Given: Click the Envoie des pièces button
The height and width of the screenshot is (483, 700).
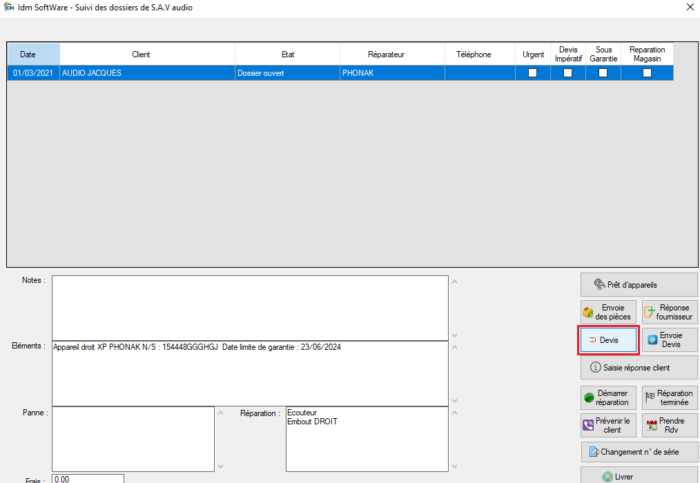Looking at the screenshot, I should [x=608, y=312].
